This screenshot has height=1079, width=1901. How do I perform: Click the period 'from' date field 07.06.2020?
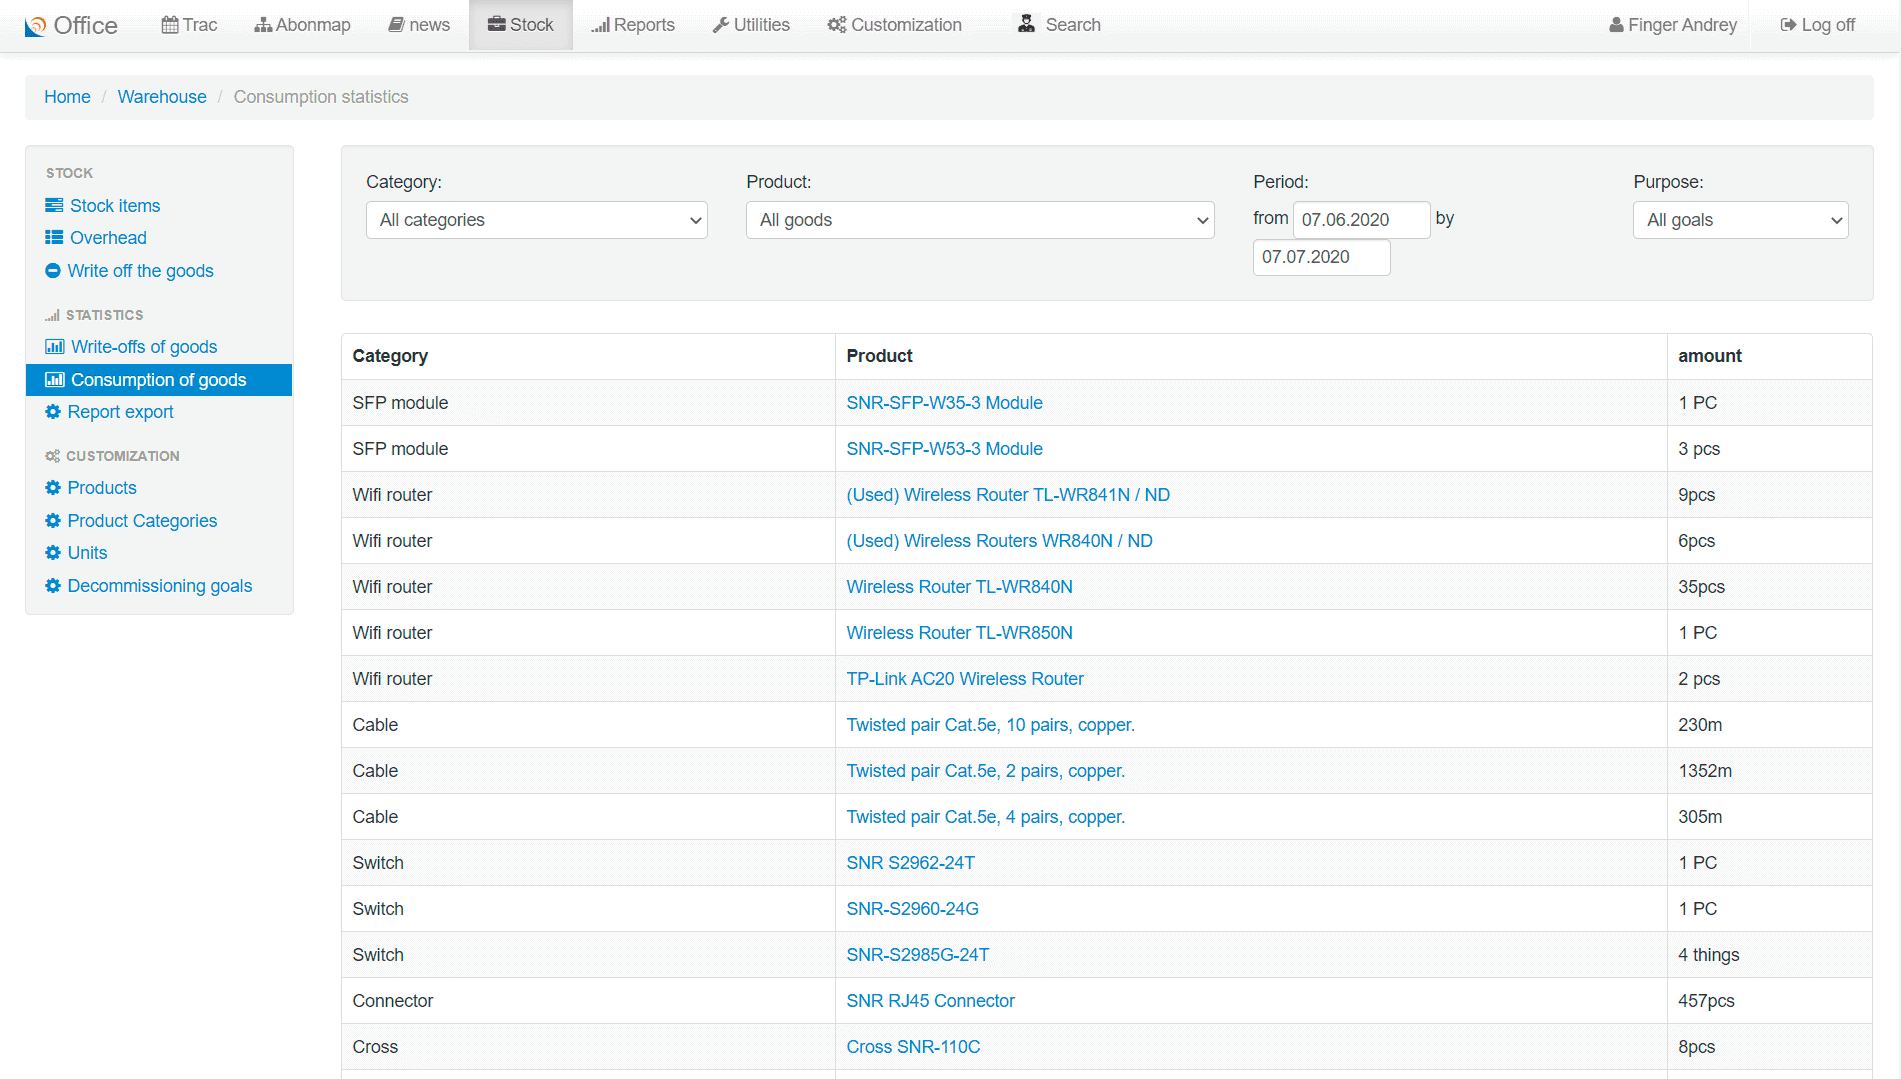point(1361,220)
